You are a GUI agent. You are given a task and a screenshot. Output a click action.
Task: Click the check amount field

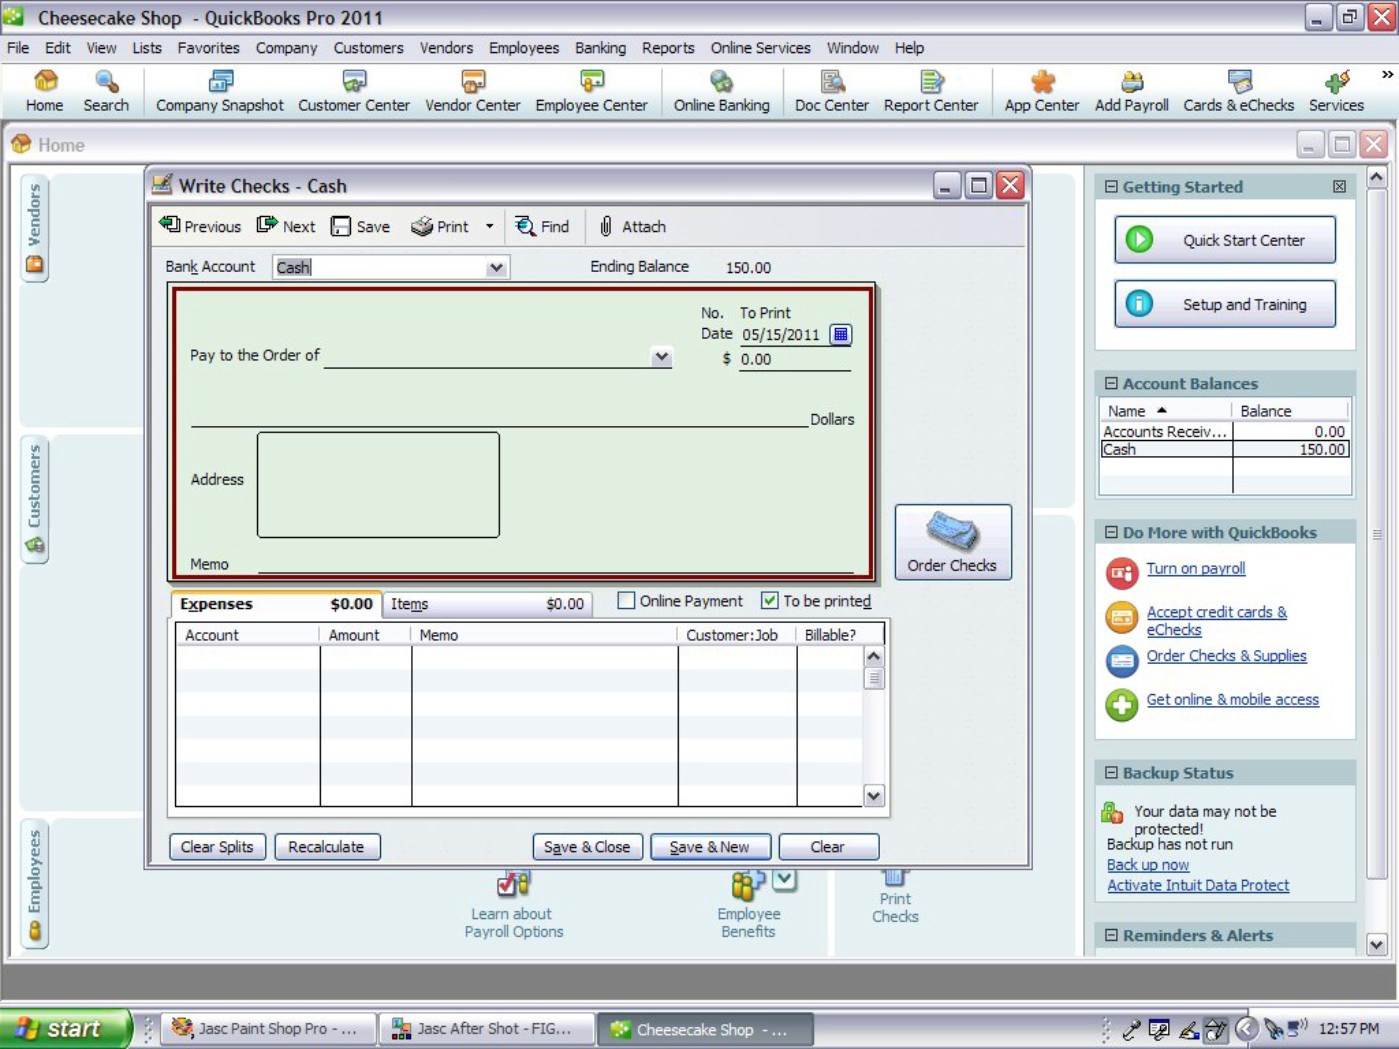[x=795, y=359]
